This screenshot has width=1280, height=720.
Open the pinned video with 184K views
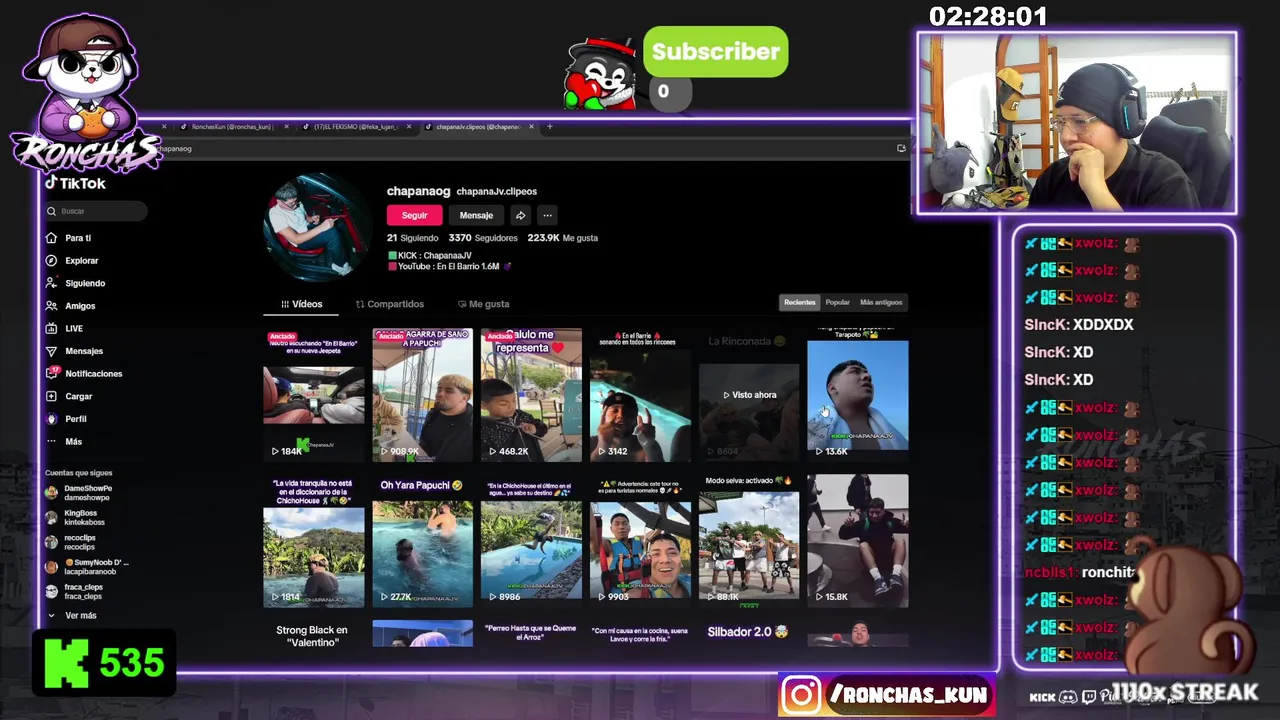point(314,394)
